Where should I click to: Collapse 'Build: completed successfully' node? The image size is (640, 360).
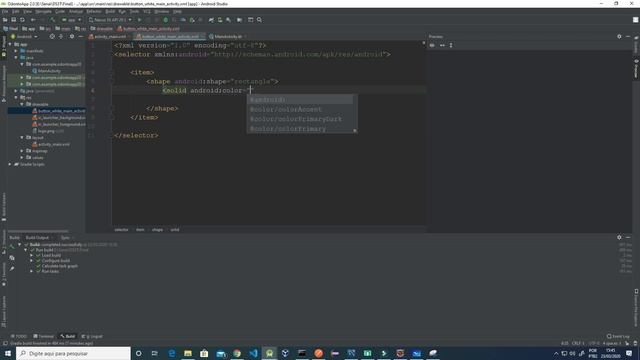tap(20, 244)
